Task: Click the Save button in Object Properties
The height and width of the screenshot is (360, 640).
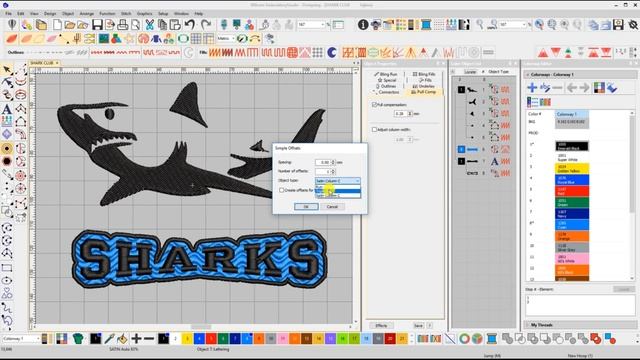Action: [x=418, y=325]
